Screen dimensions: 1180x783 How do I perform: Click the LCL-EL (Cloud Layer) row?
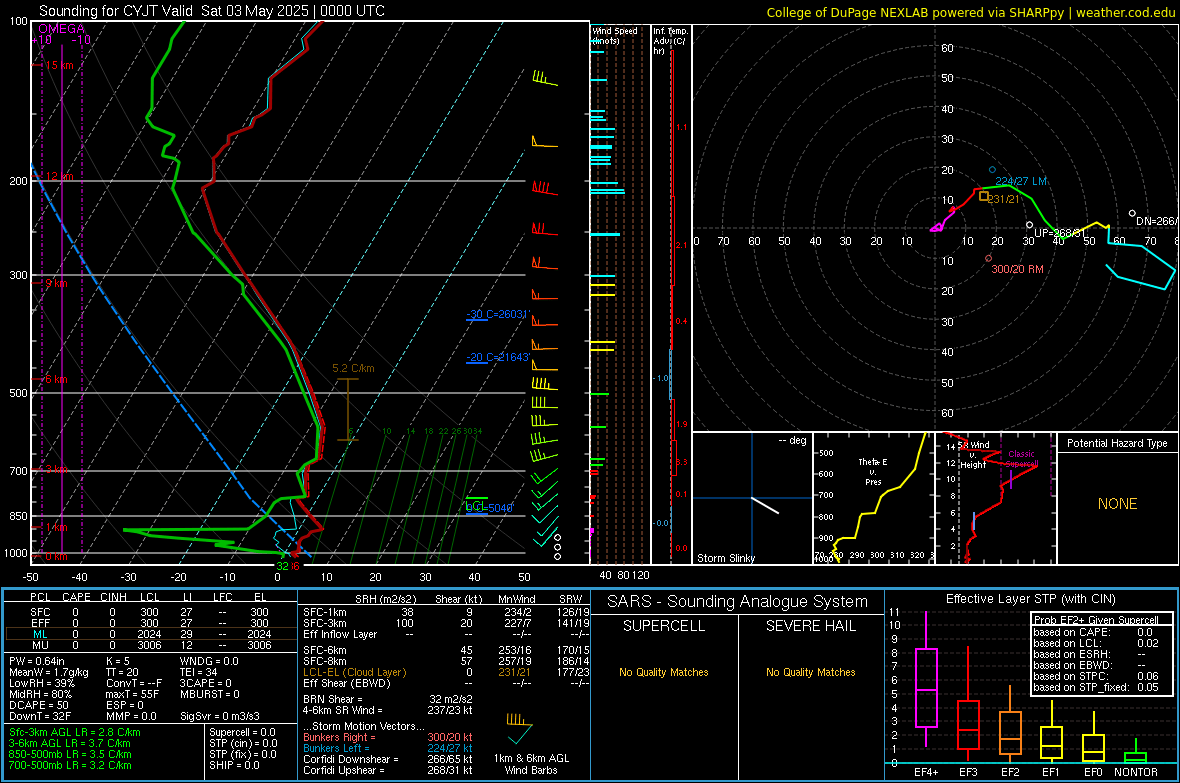[x=446, y=672]
